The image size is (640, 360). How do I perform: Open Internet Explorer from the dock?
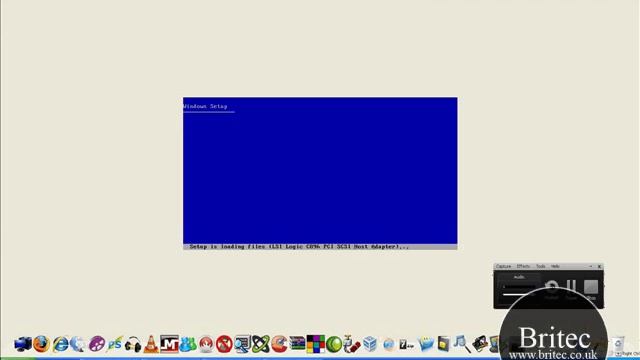(x=60, y=344)
